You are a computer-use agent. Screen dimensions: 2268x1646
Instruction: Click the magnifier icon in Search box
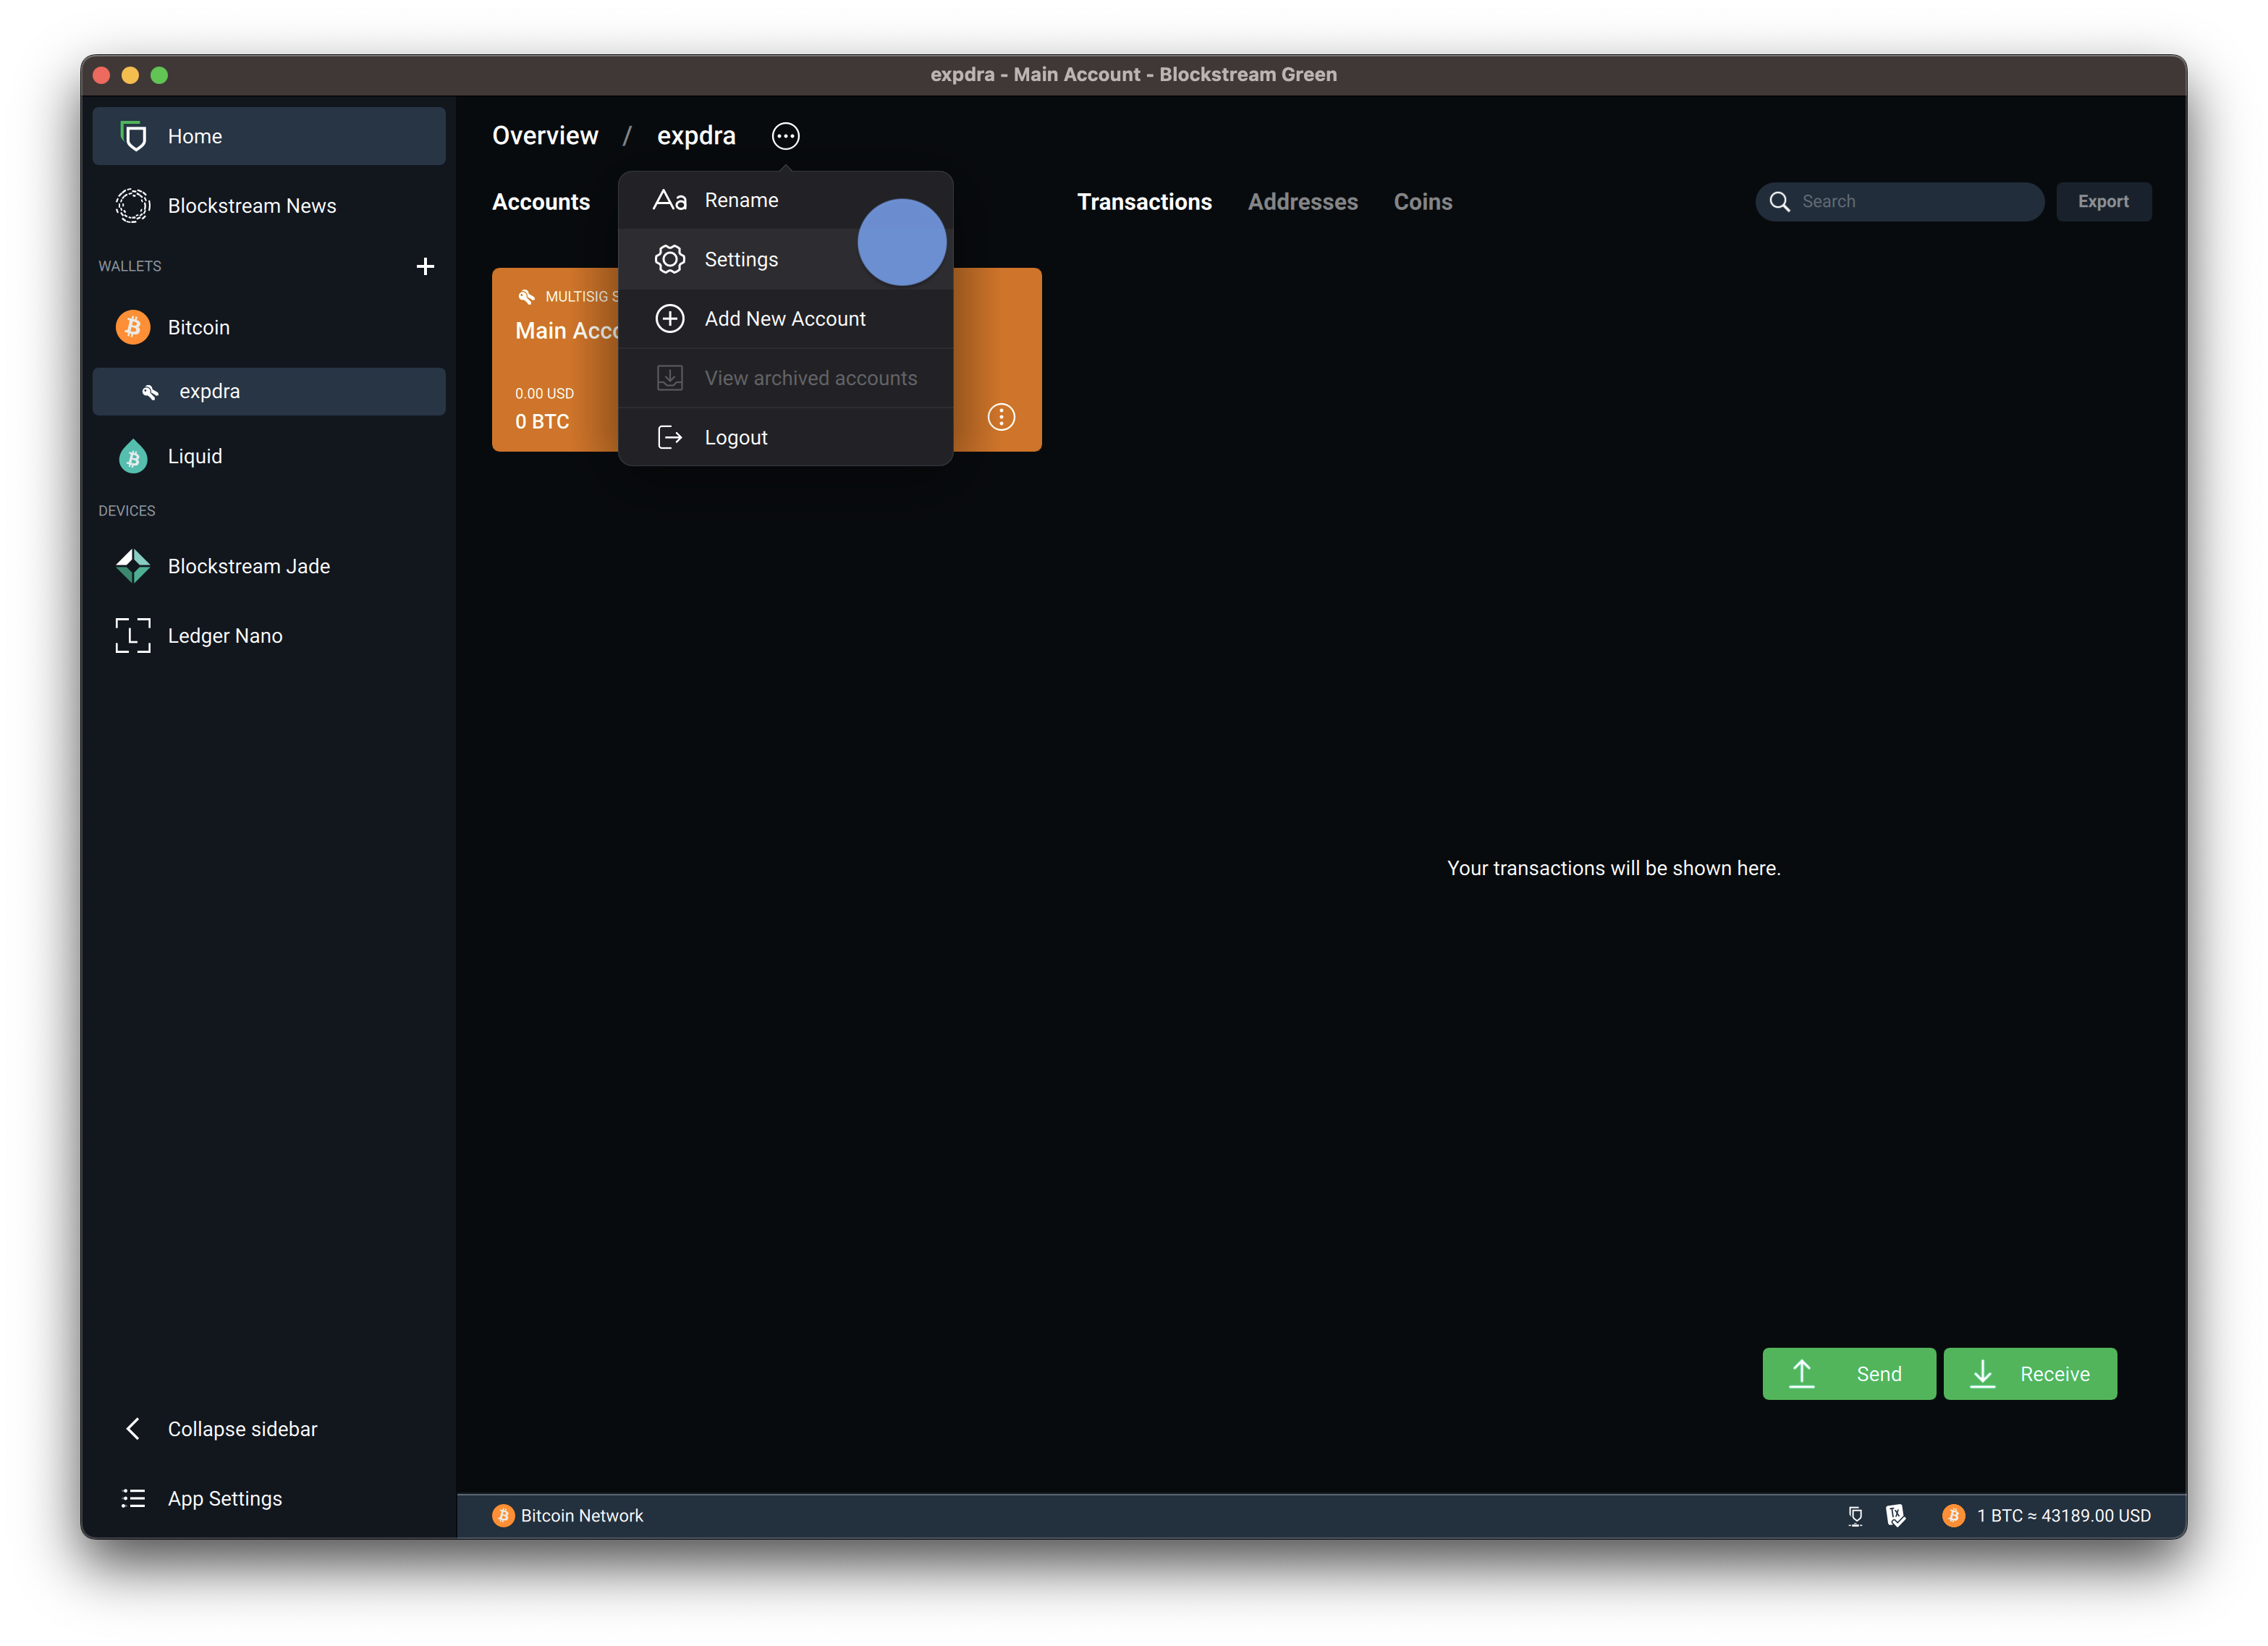[x=1780, y=201]
